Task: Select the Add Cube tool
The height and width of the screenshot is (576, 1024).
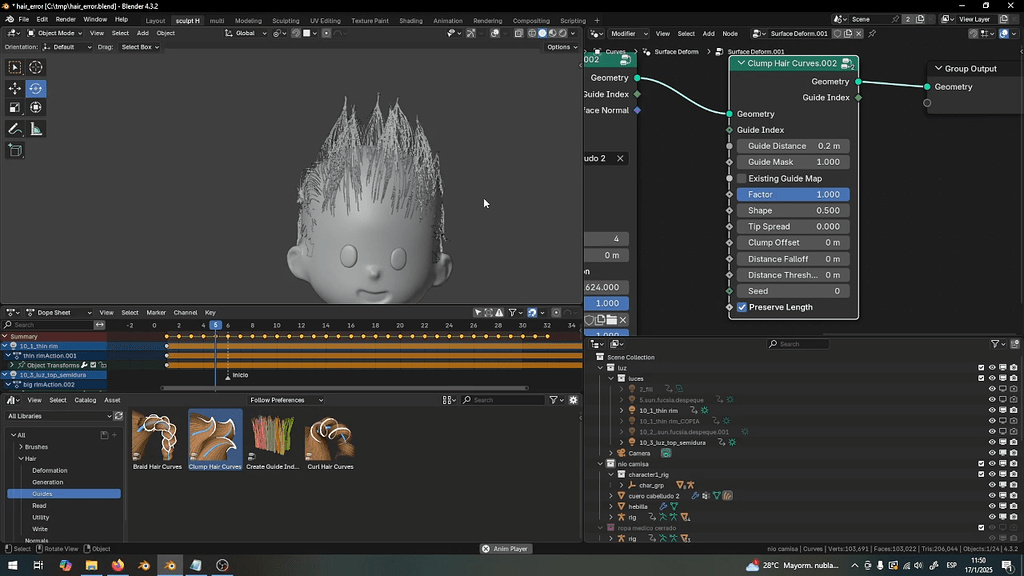Action: pos(14,151)
